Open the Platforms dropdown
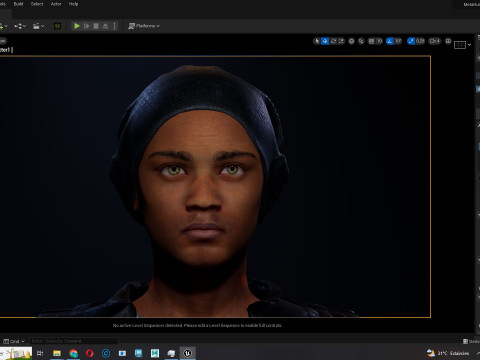Viewport: 480px width, 360px height. (x=144, y=26)
